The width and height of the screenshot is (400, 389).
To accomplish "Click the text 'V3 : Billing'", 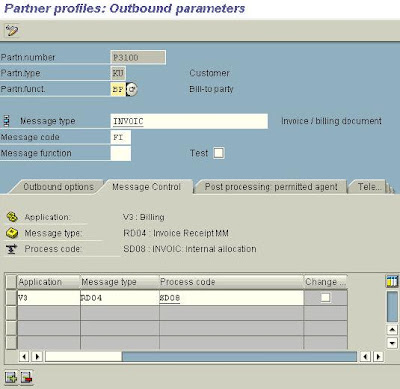I will click(x=144, y=217).
